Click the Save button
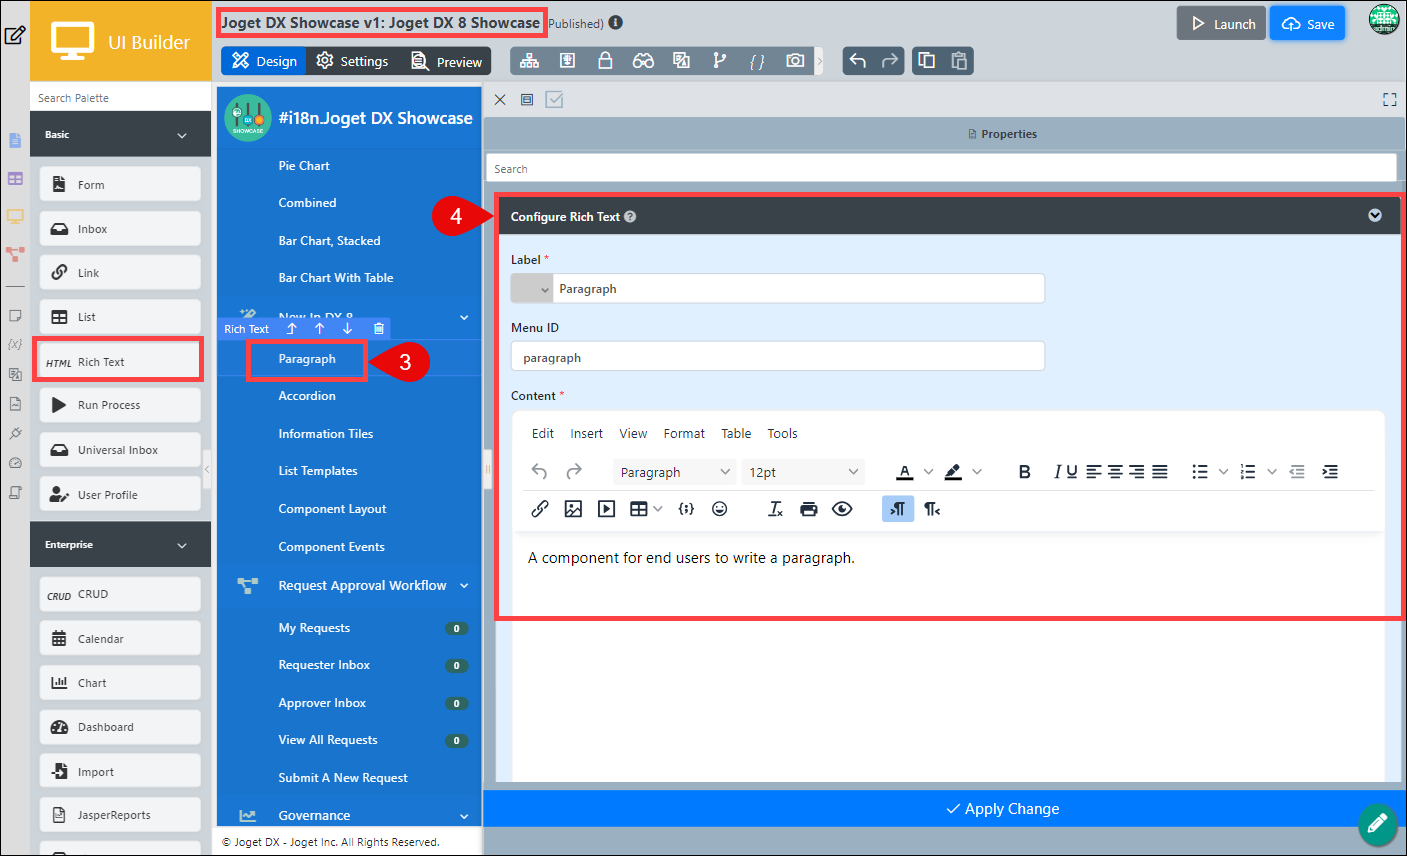1407x856 pixels. tap(1307, 24)
